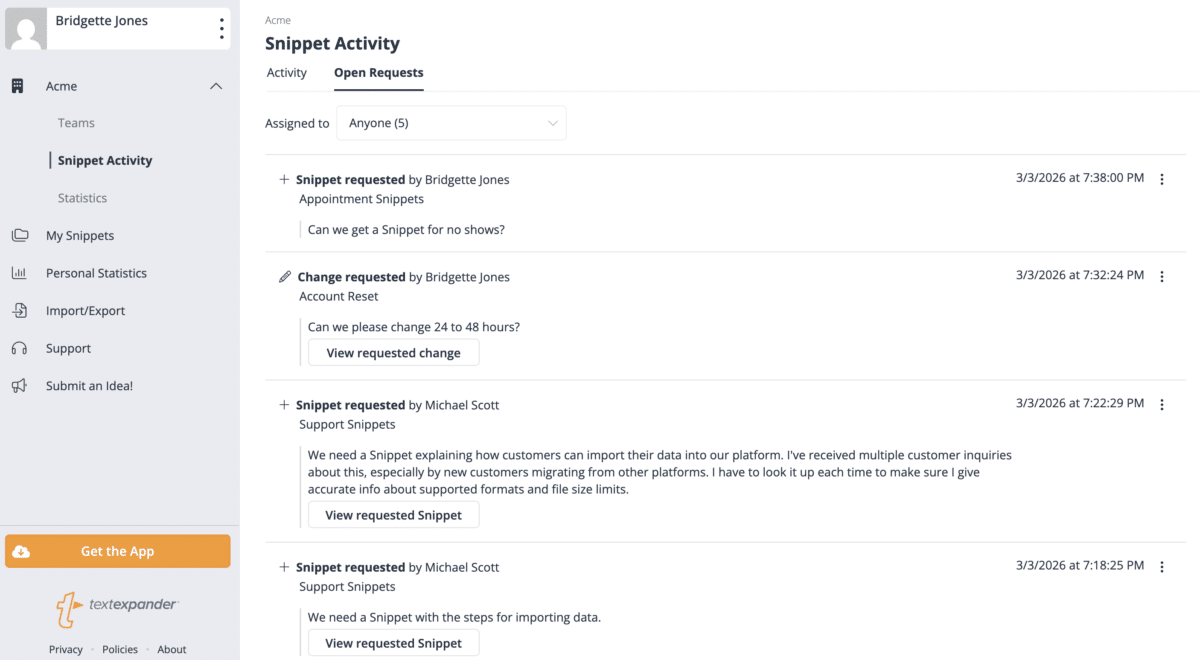Screen dimensions: 1200x660
Task: Open Statistics in the Acme sidebar
Action: tap(82, 198)
